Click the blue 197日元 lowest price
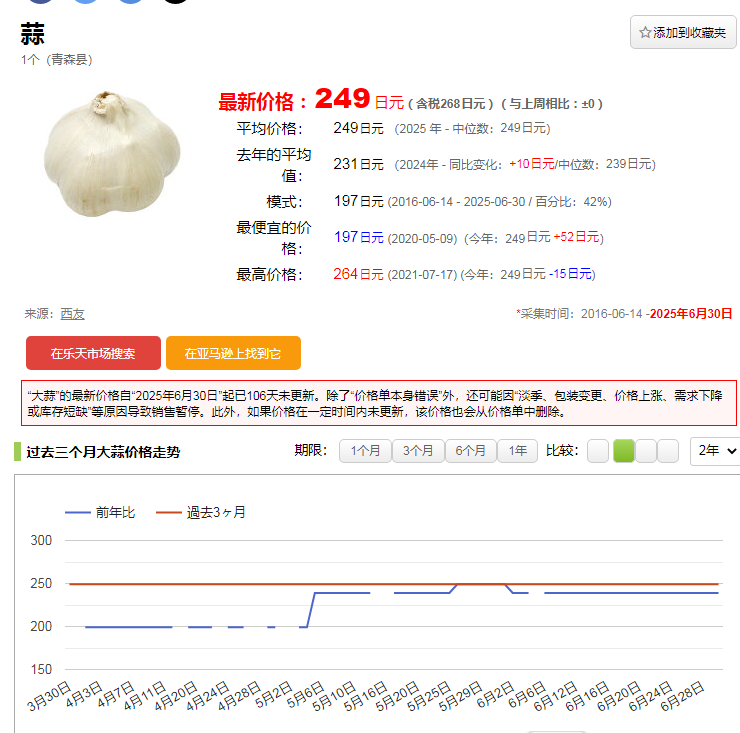 pos(359,237)
